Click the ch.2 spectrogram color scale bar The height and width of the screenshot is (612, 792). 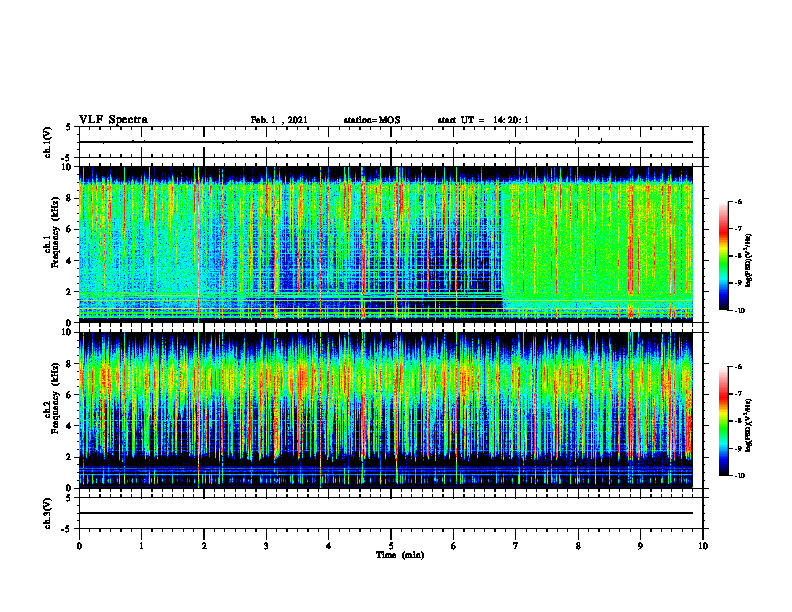point(723,421)
